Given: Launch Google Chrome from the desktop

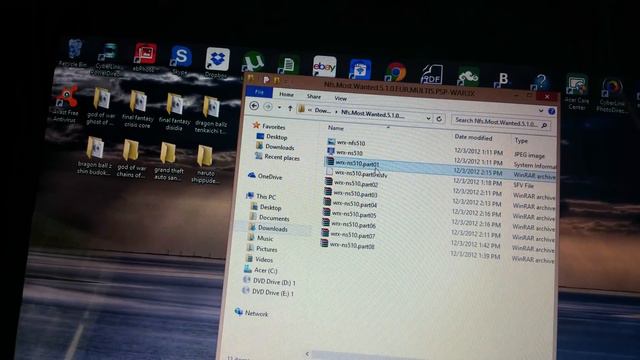Looking at the screenshot, I should point(396,71).
